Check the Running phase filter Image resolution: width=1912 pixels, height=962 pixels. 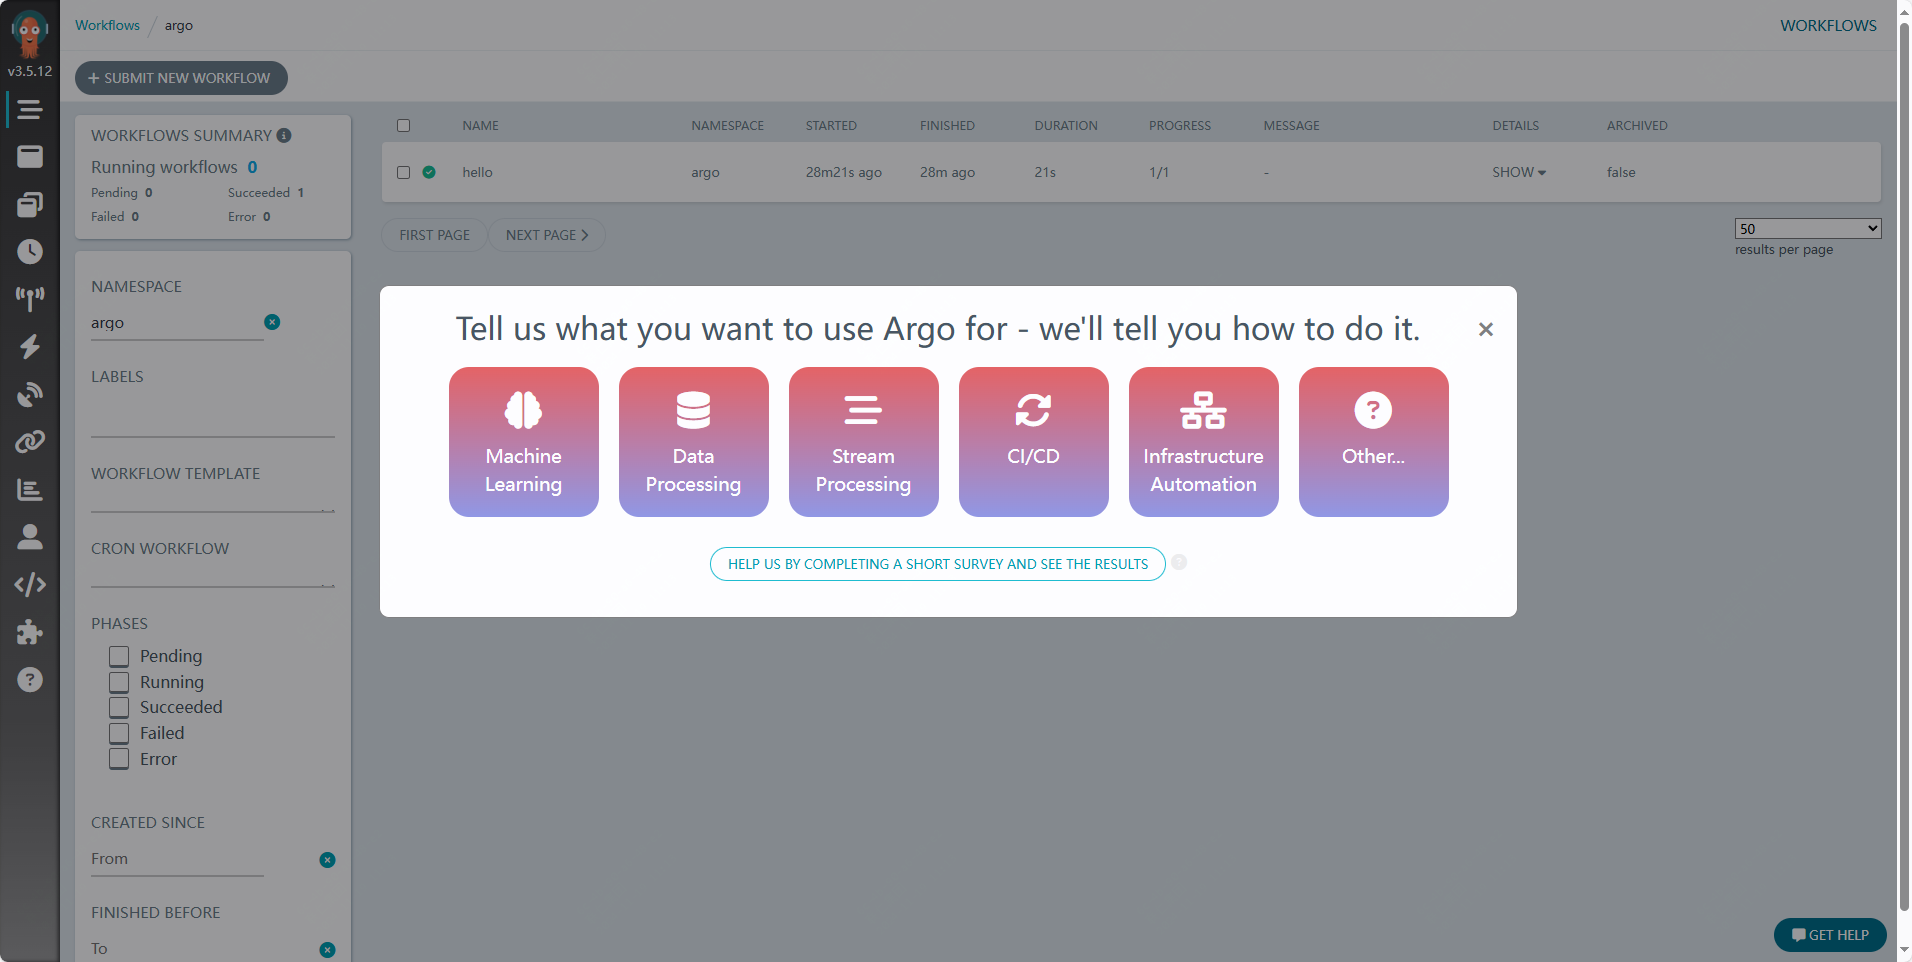click(119, 681)
